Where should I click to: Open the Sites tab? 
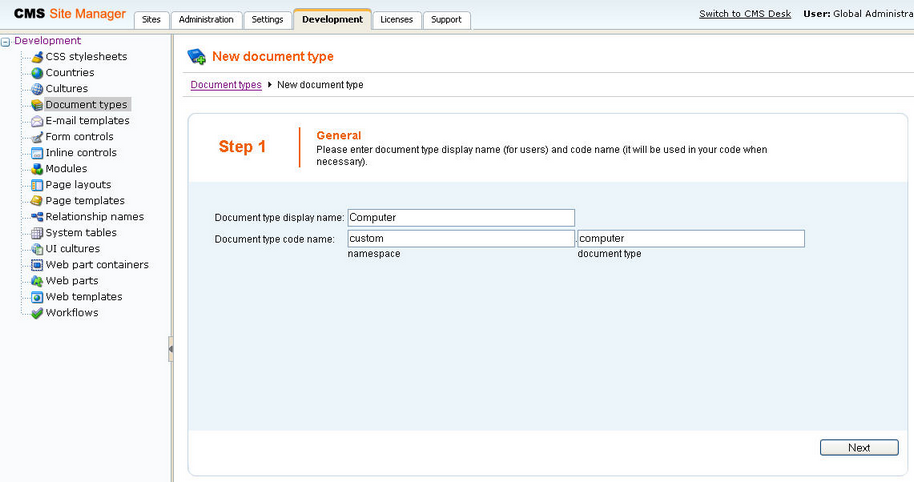coord(151,20)
